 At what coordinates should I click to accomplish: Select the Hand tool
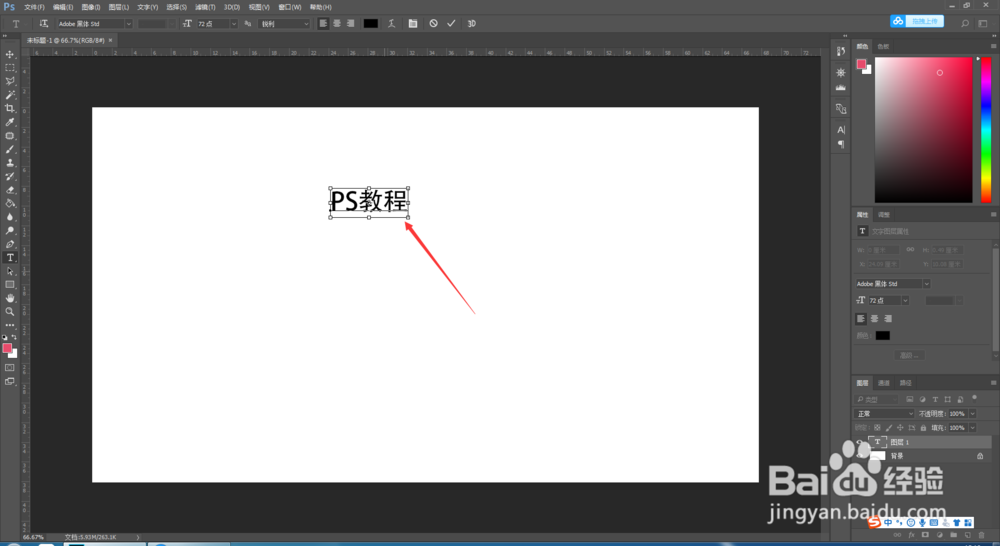(10, 298)
